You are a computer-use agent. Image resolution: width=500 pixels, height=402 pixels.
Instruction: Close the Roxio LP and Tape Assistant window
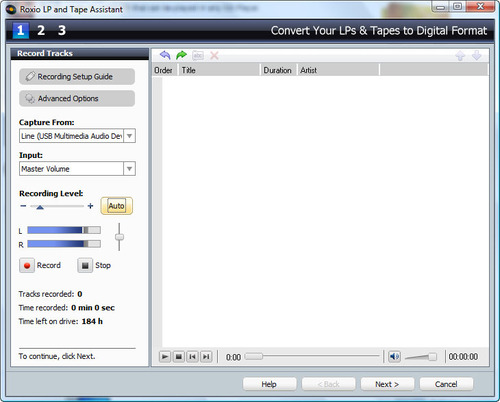(480, 7)
